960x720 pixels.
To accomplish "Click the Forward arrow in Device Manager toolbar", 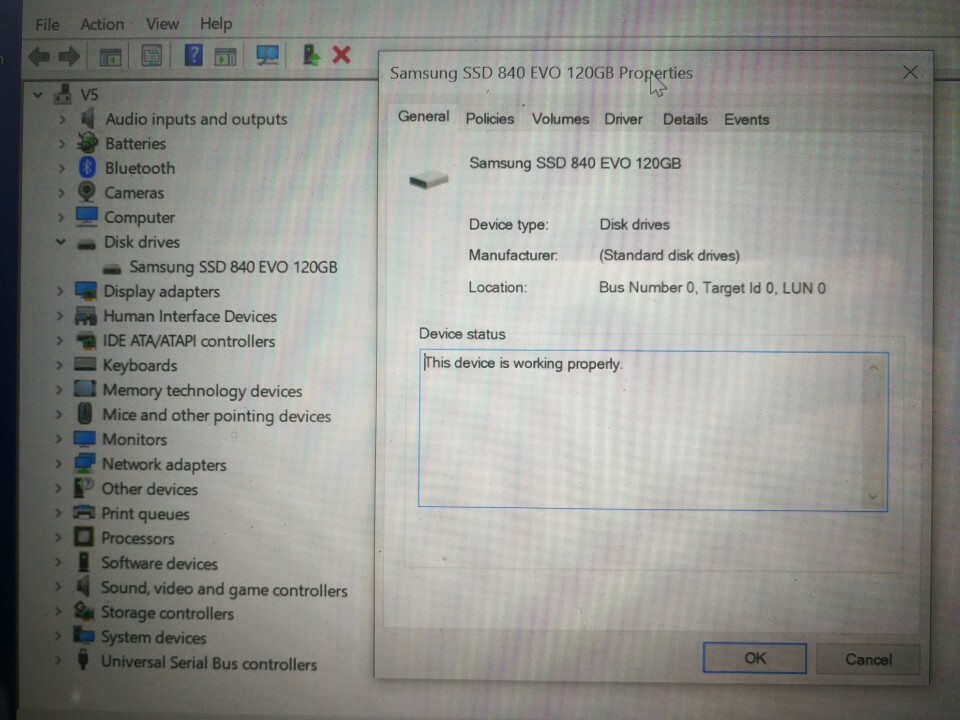I will point(69,57).
